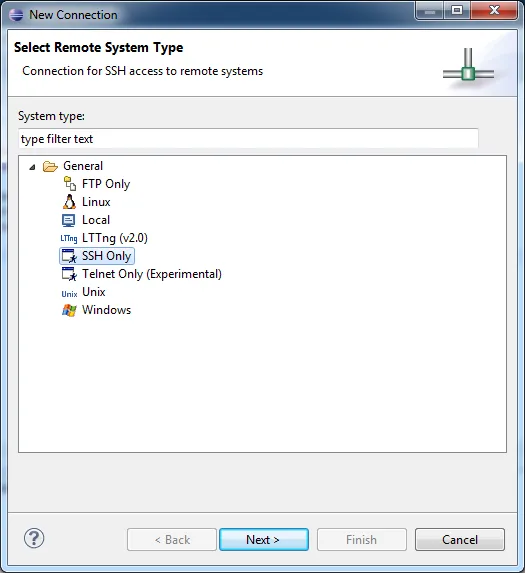The image size is (525, 573).
Task: Pick the General category label
Action: point(83,166)
